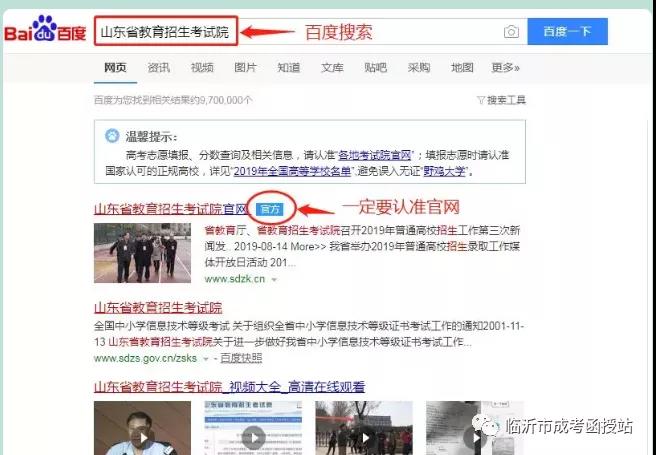Select the 网页 tab
This screenshot has height=455, width=656.
click(115, 67)
